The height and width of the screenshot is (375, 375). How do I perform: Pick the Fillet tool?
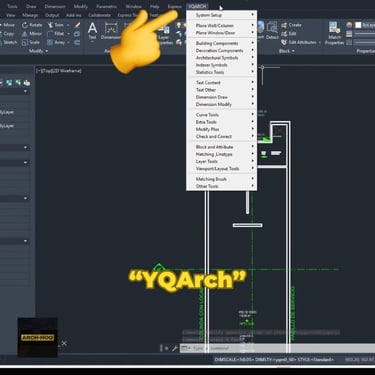(55, 34)
